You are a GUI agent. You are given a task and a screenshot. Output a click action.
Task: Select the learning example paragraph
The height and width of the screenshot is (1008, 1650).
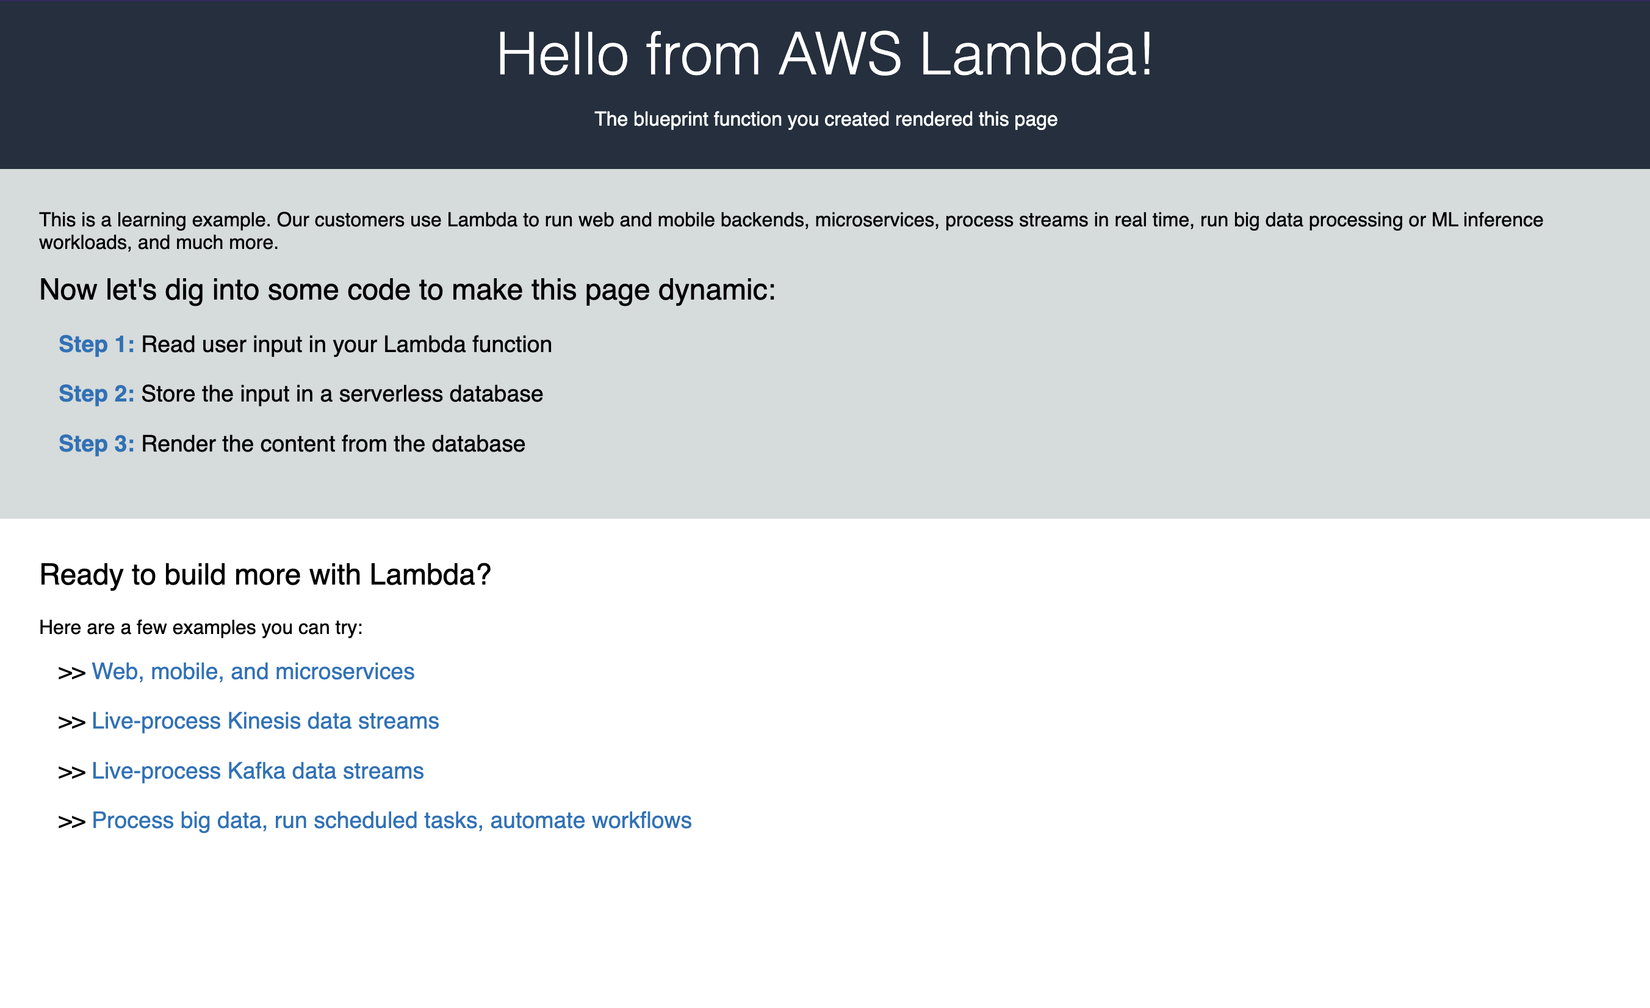[790, 230]
